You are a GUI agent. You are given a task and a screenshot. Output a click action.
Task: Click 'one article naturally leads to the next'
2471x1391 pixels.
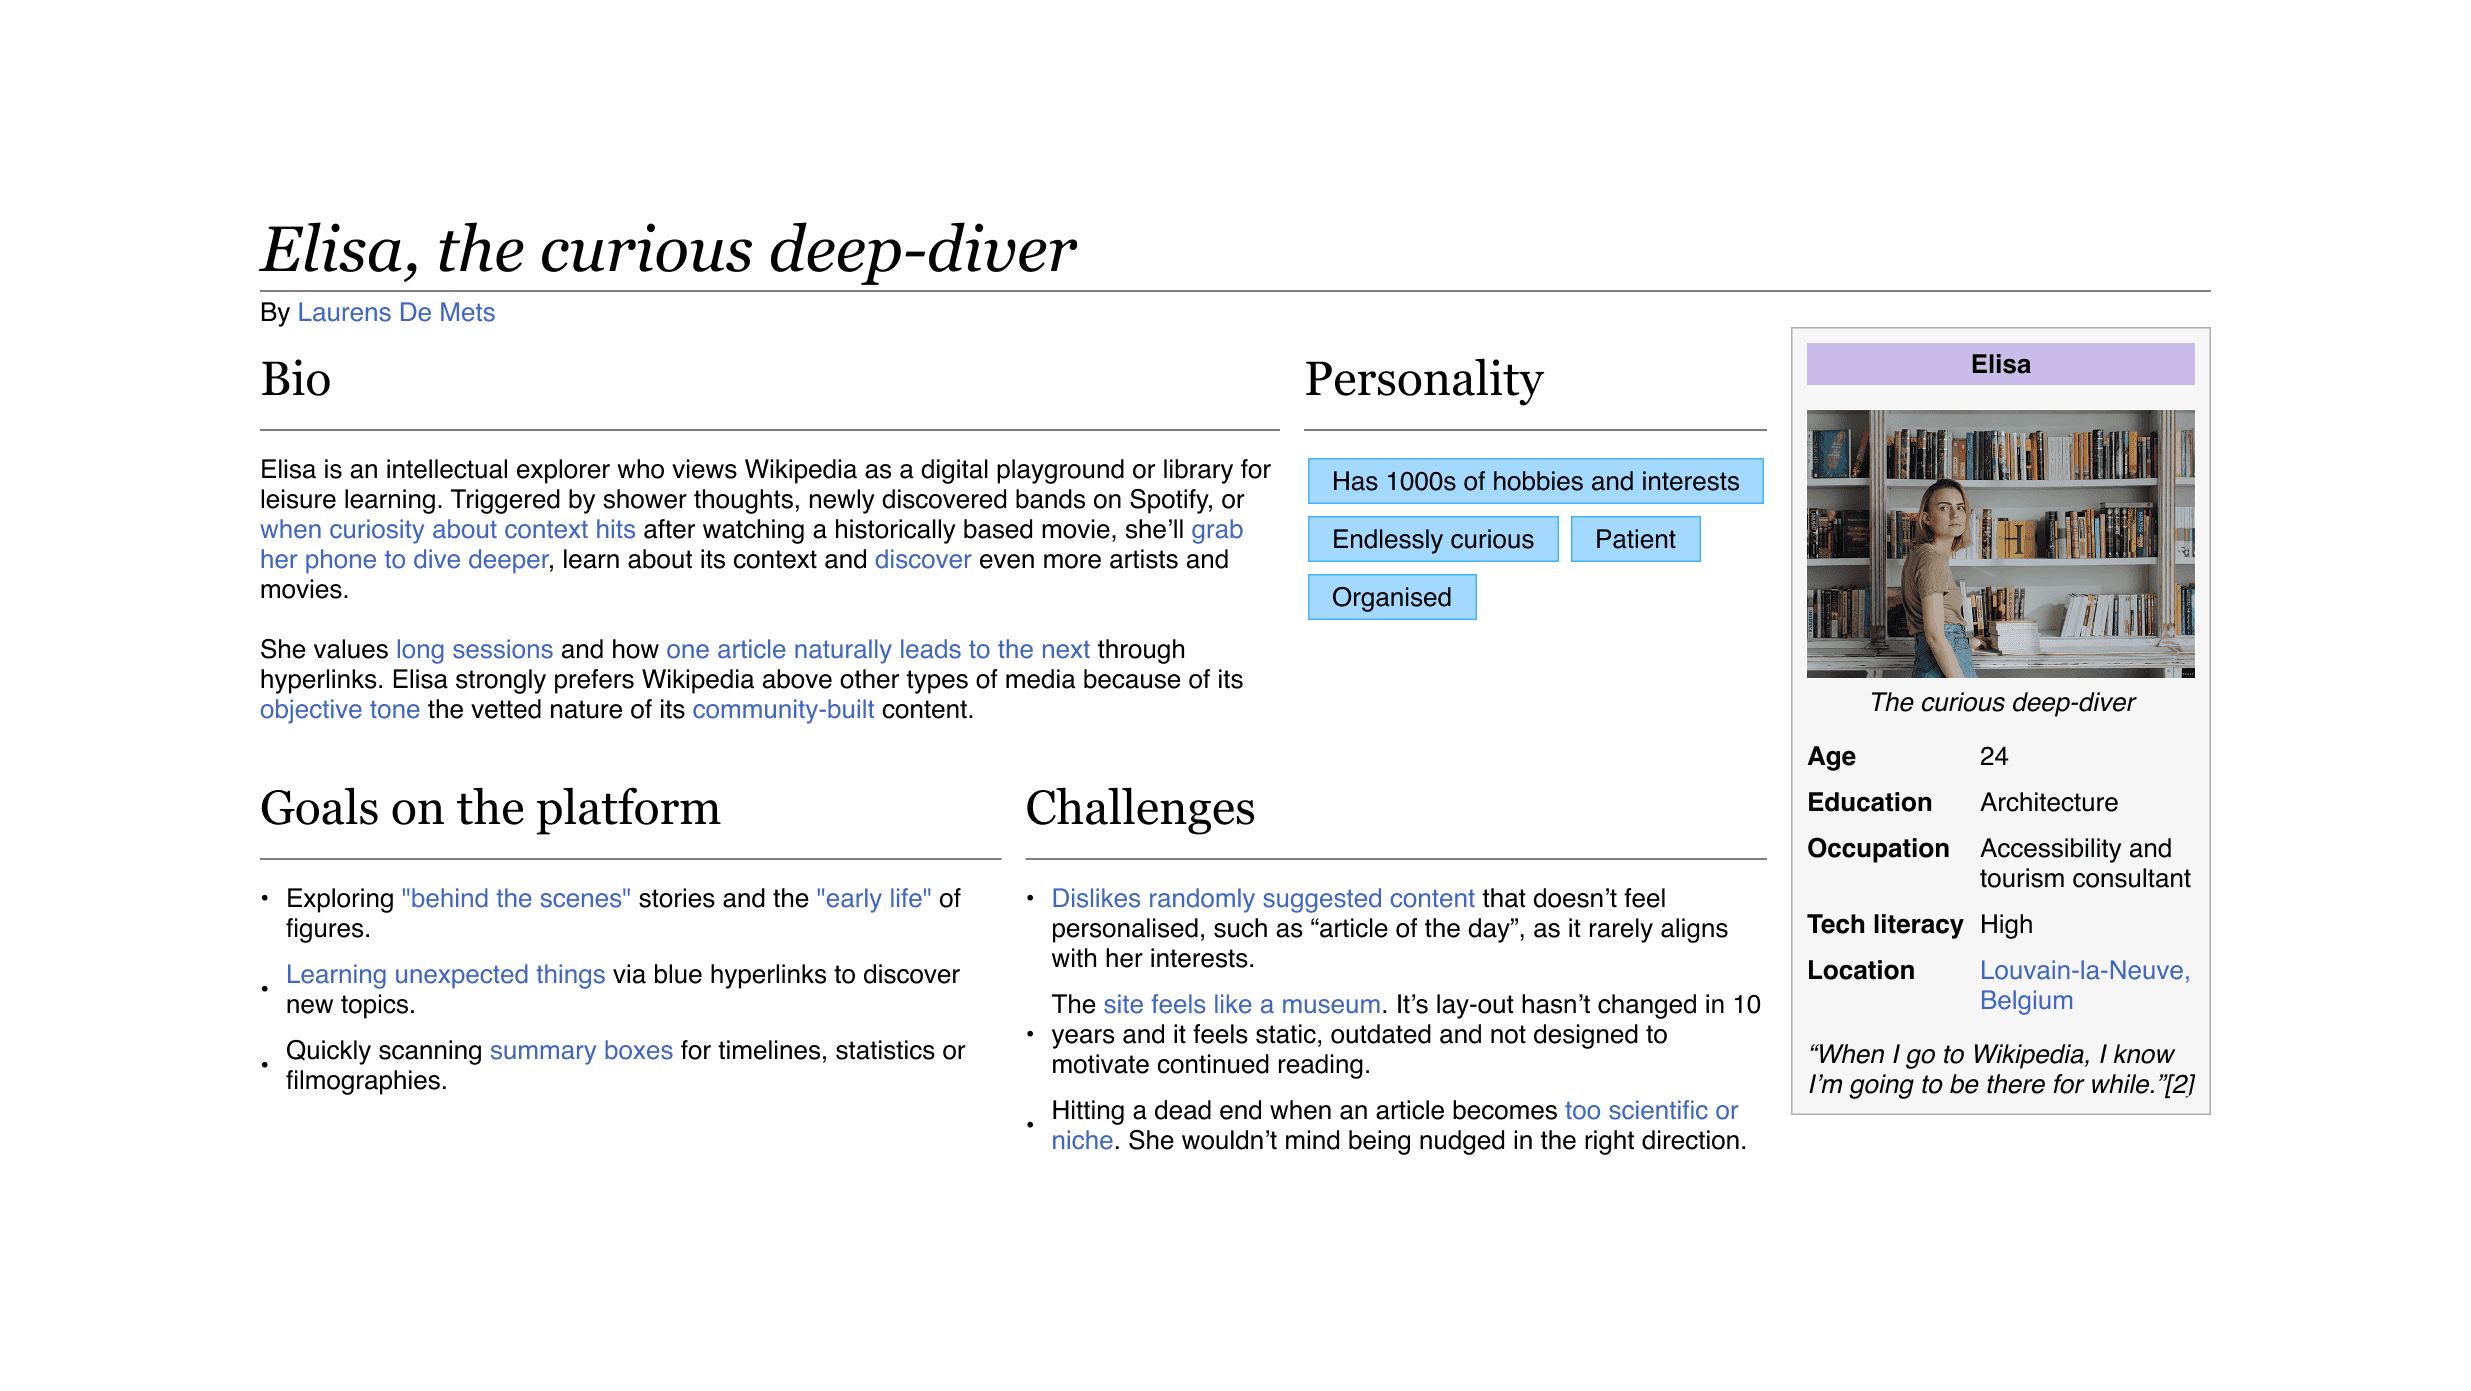(877, 650)
